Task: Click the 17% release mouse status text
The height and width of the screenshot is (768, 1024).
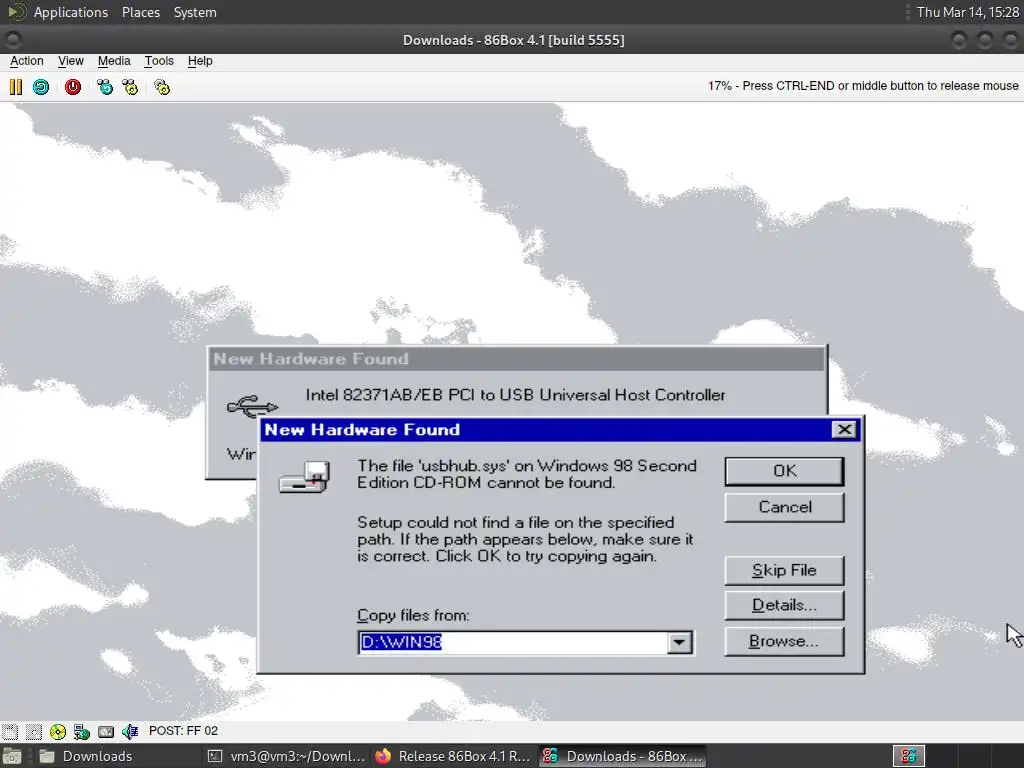Action: point(863,86)
